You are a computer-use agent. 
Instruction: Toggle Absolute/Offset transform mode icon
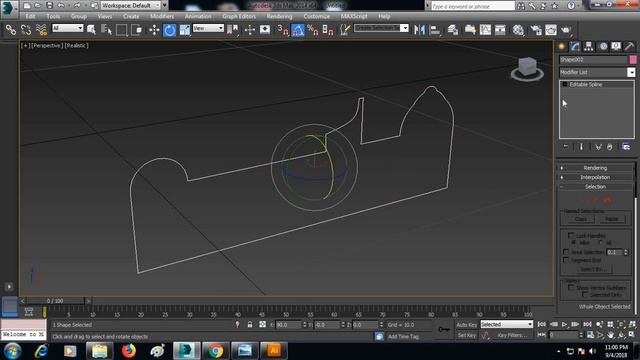click(262, 324)
